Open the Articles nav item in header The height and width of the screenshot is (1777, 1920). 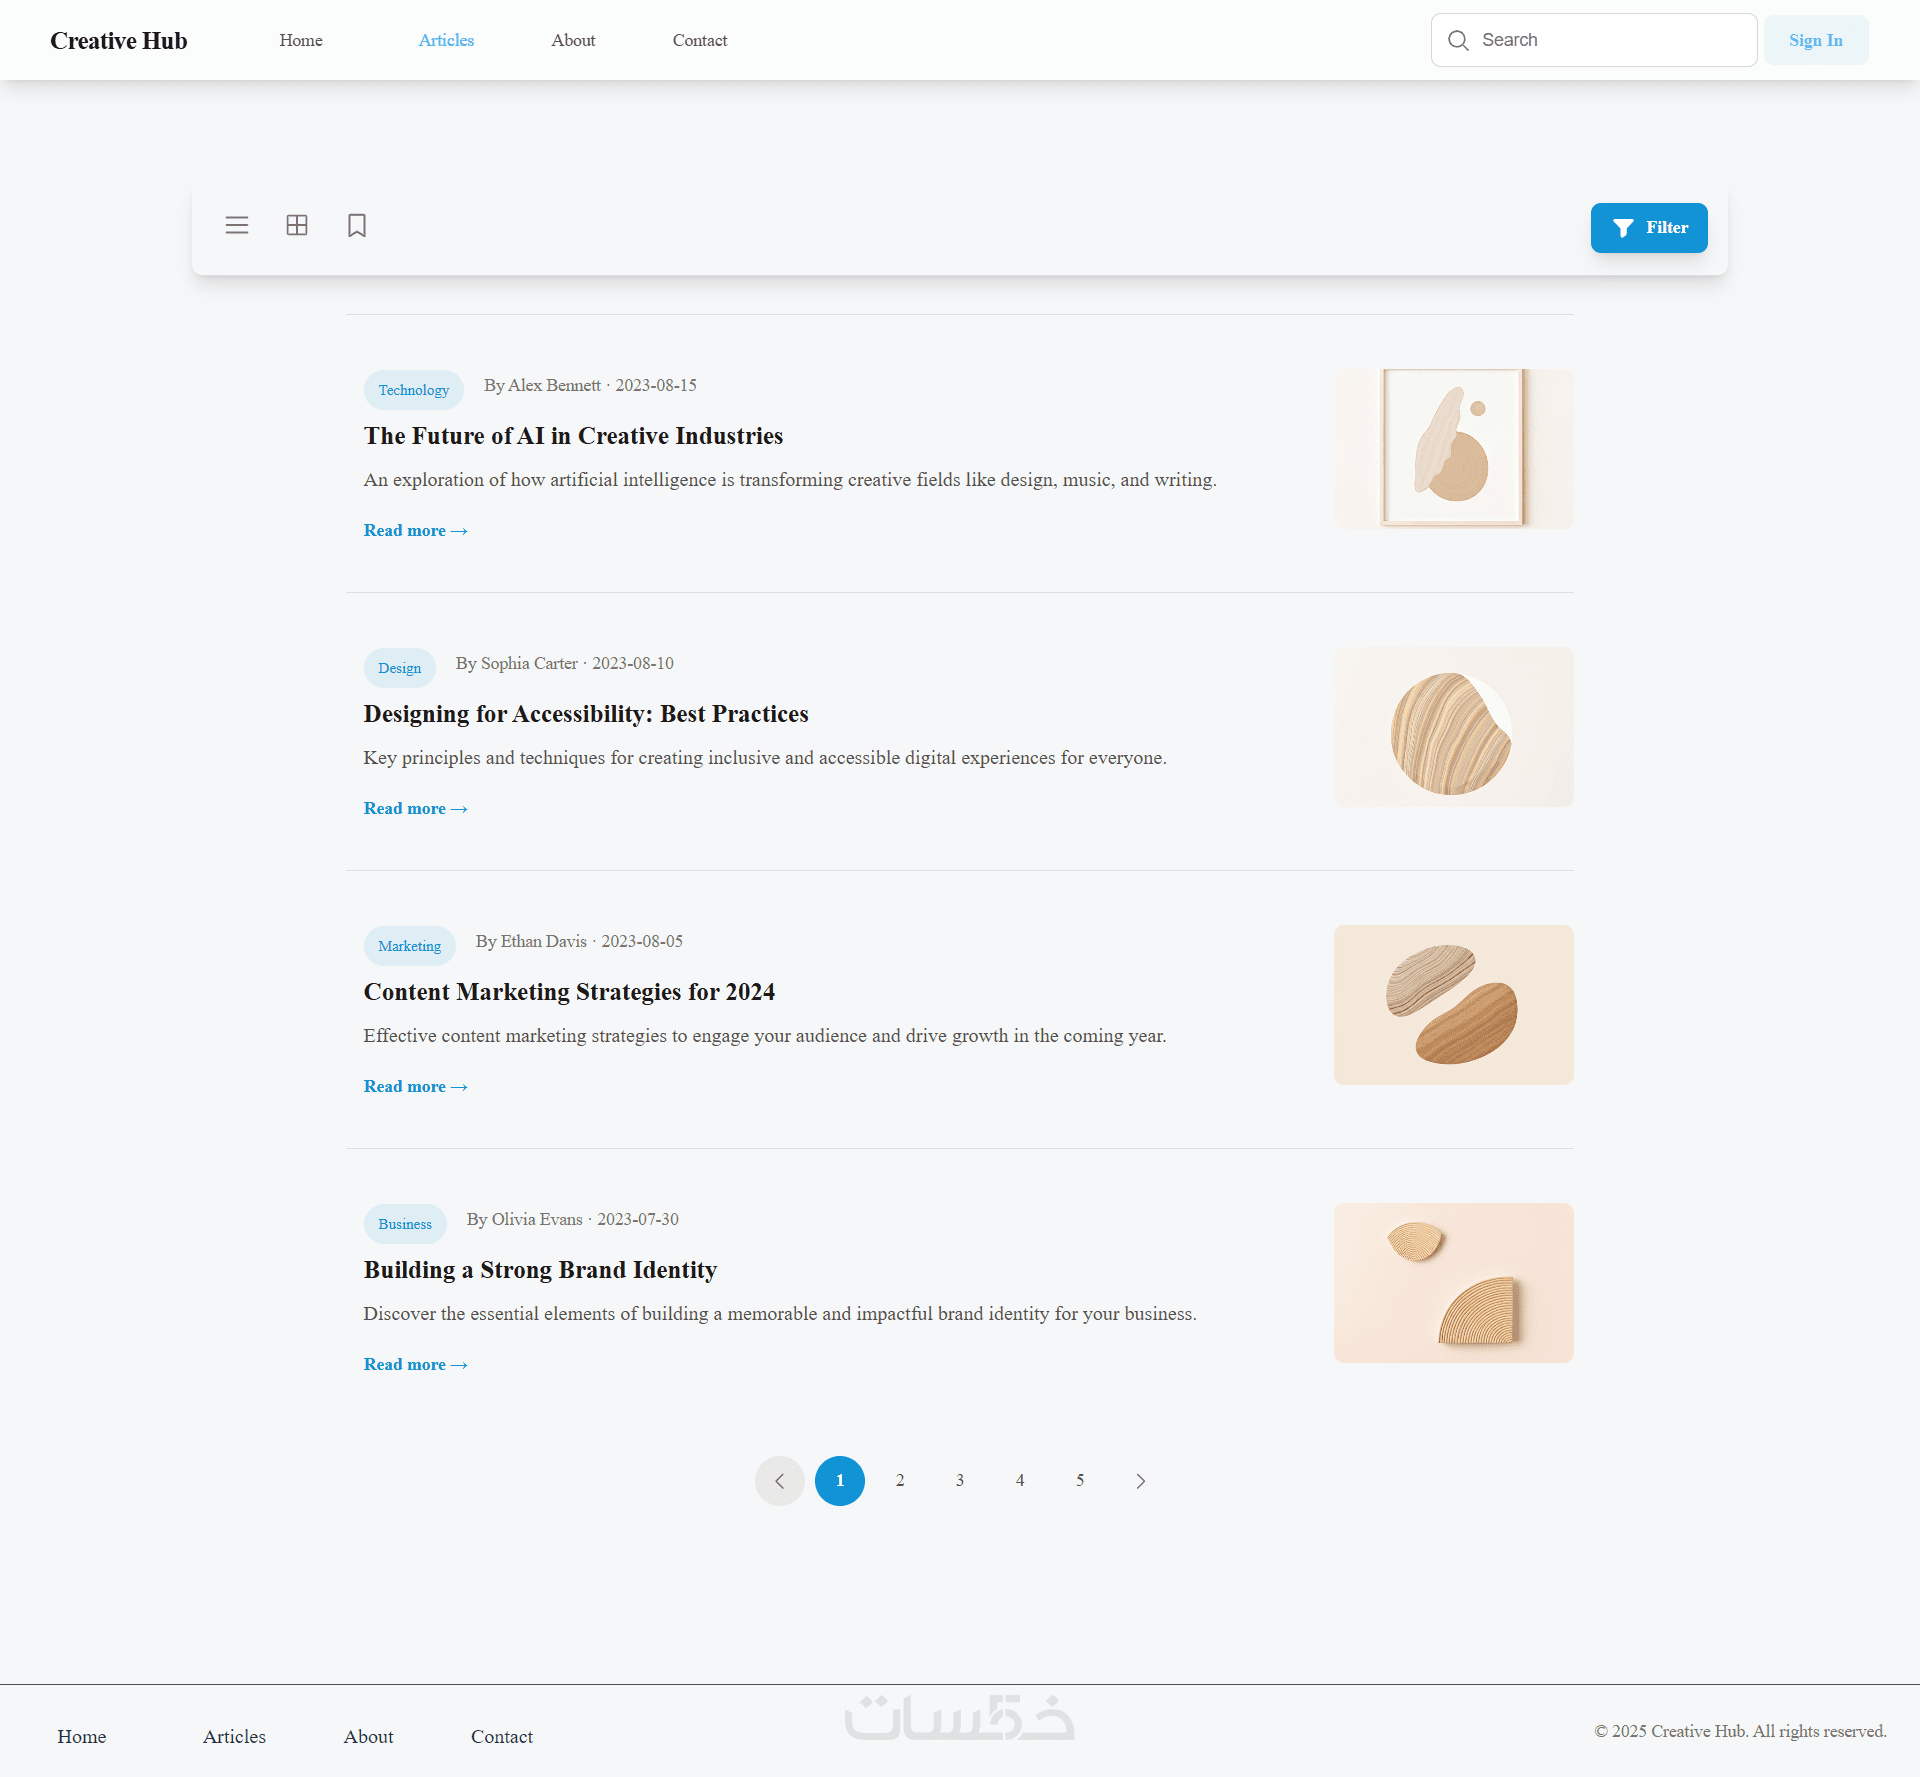pyautogui.click(x=446, y=40)
